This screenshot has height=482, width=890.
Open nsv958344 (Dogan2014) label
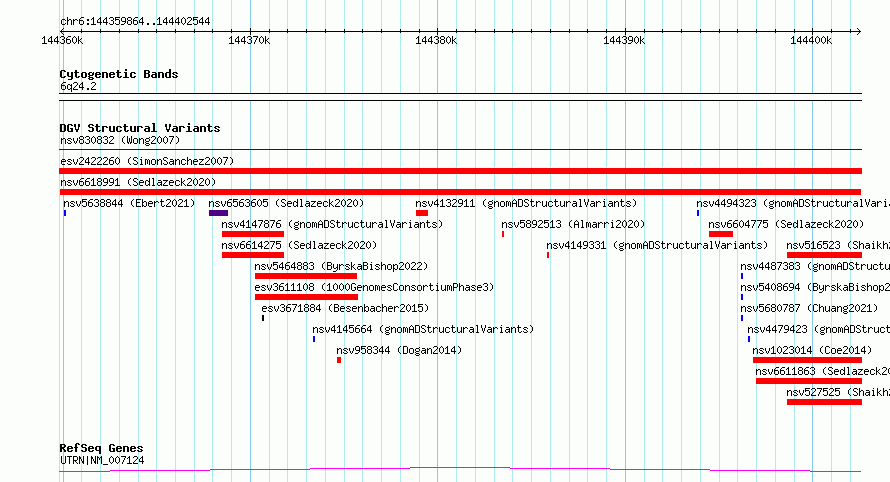point(399,350)
